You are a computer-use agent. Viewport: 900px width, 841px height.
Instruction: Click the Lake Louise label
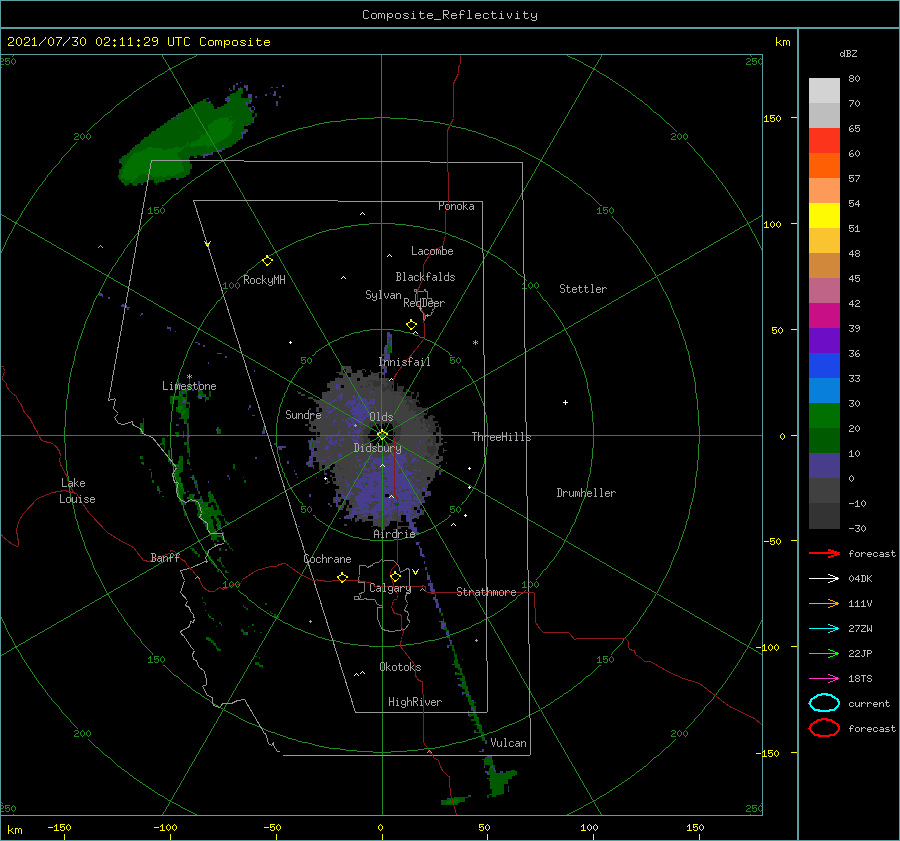(x=77, y=491)
